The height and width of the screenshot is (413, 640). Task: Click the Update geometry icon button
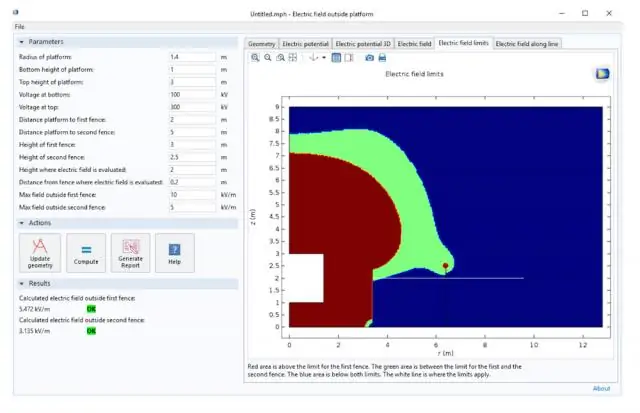pos(40,253)
